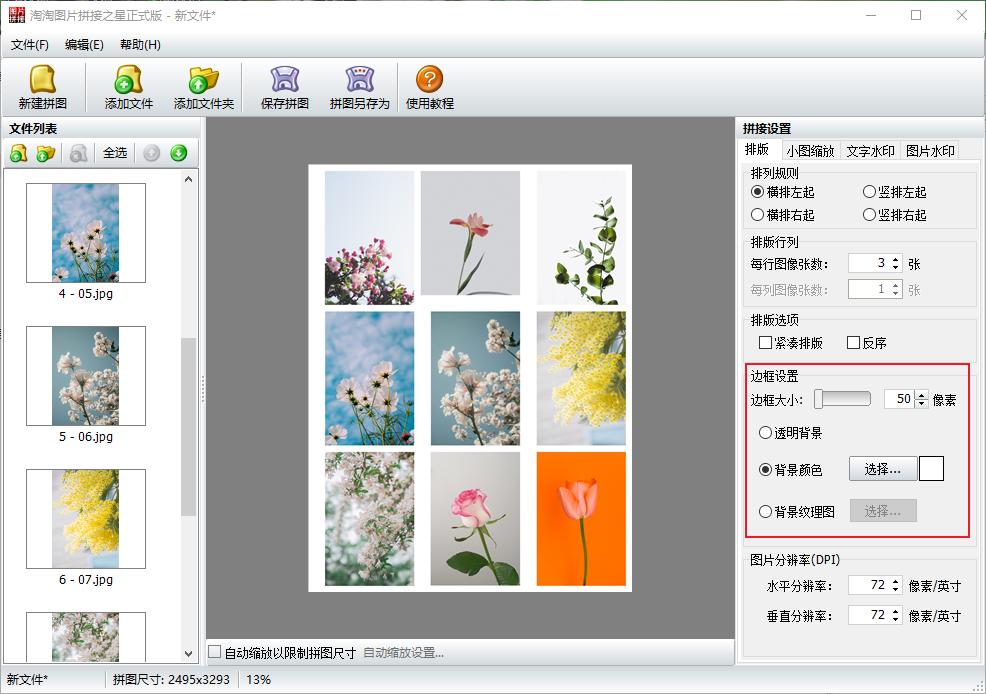Select thumbnail 6 - 07.jpg

[x=84, y=517]
